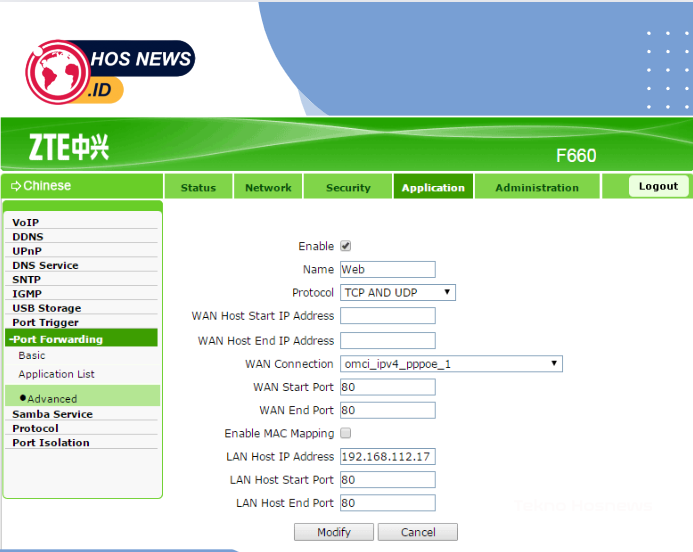Collapse the Port Forwarding menu section
This screenshot has width=693, height=552.
pos(58,339)
